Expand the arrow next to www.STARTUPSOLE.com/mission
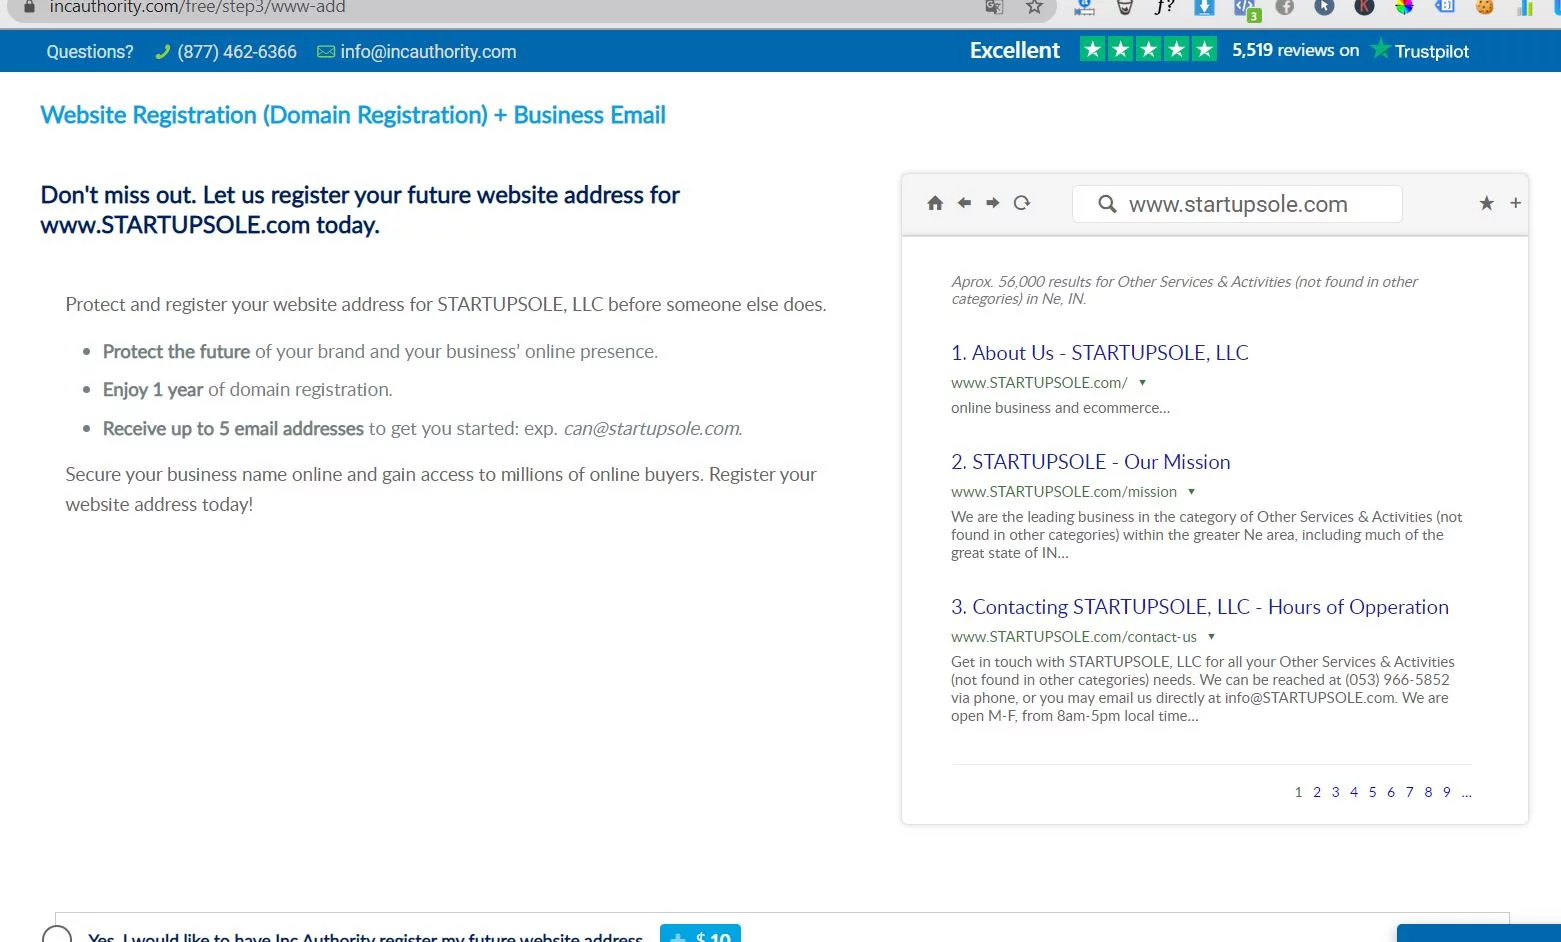Screen dimensions: 1561x942 tap(1191, 492)
